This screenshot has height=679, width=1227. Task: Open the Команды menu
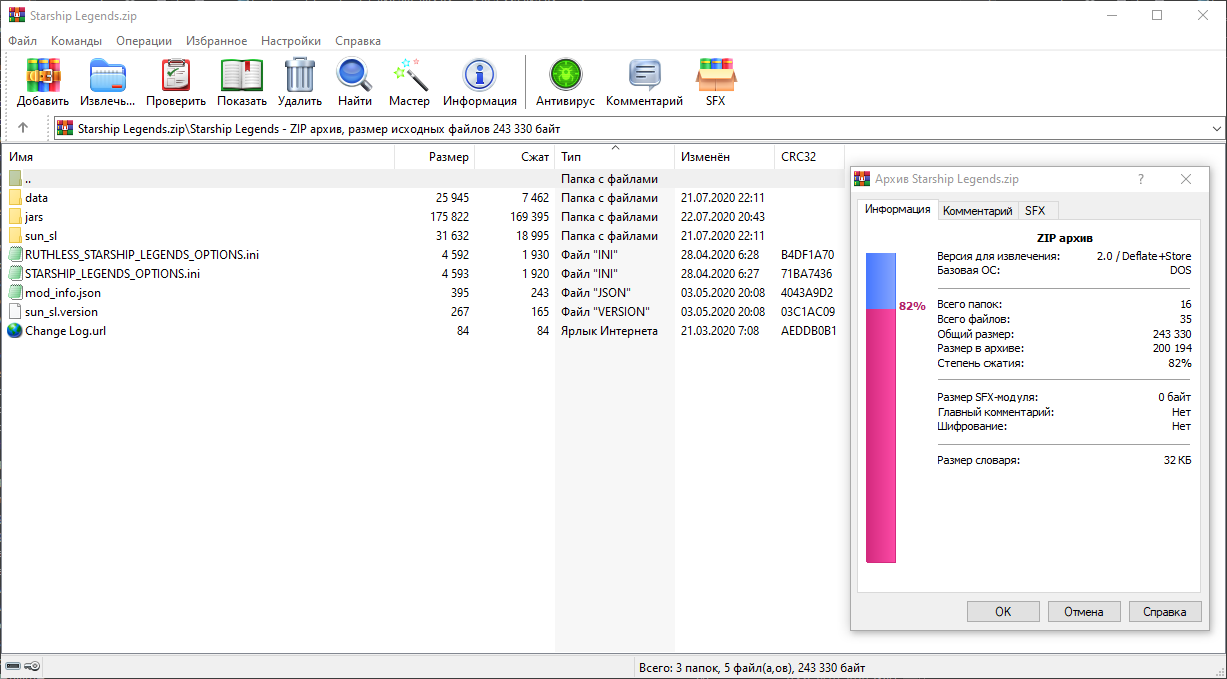[76, 41]
